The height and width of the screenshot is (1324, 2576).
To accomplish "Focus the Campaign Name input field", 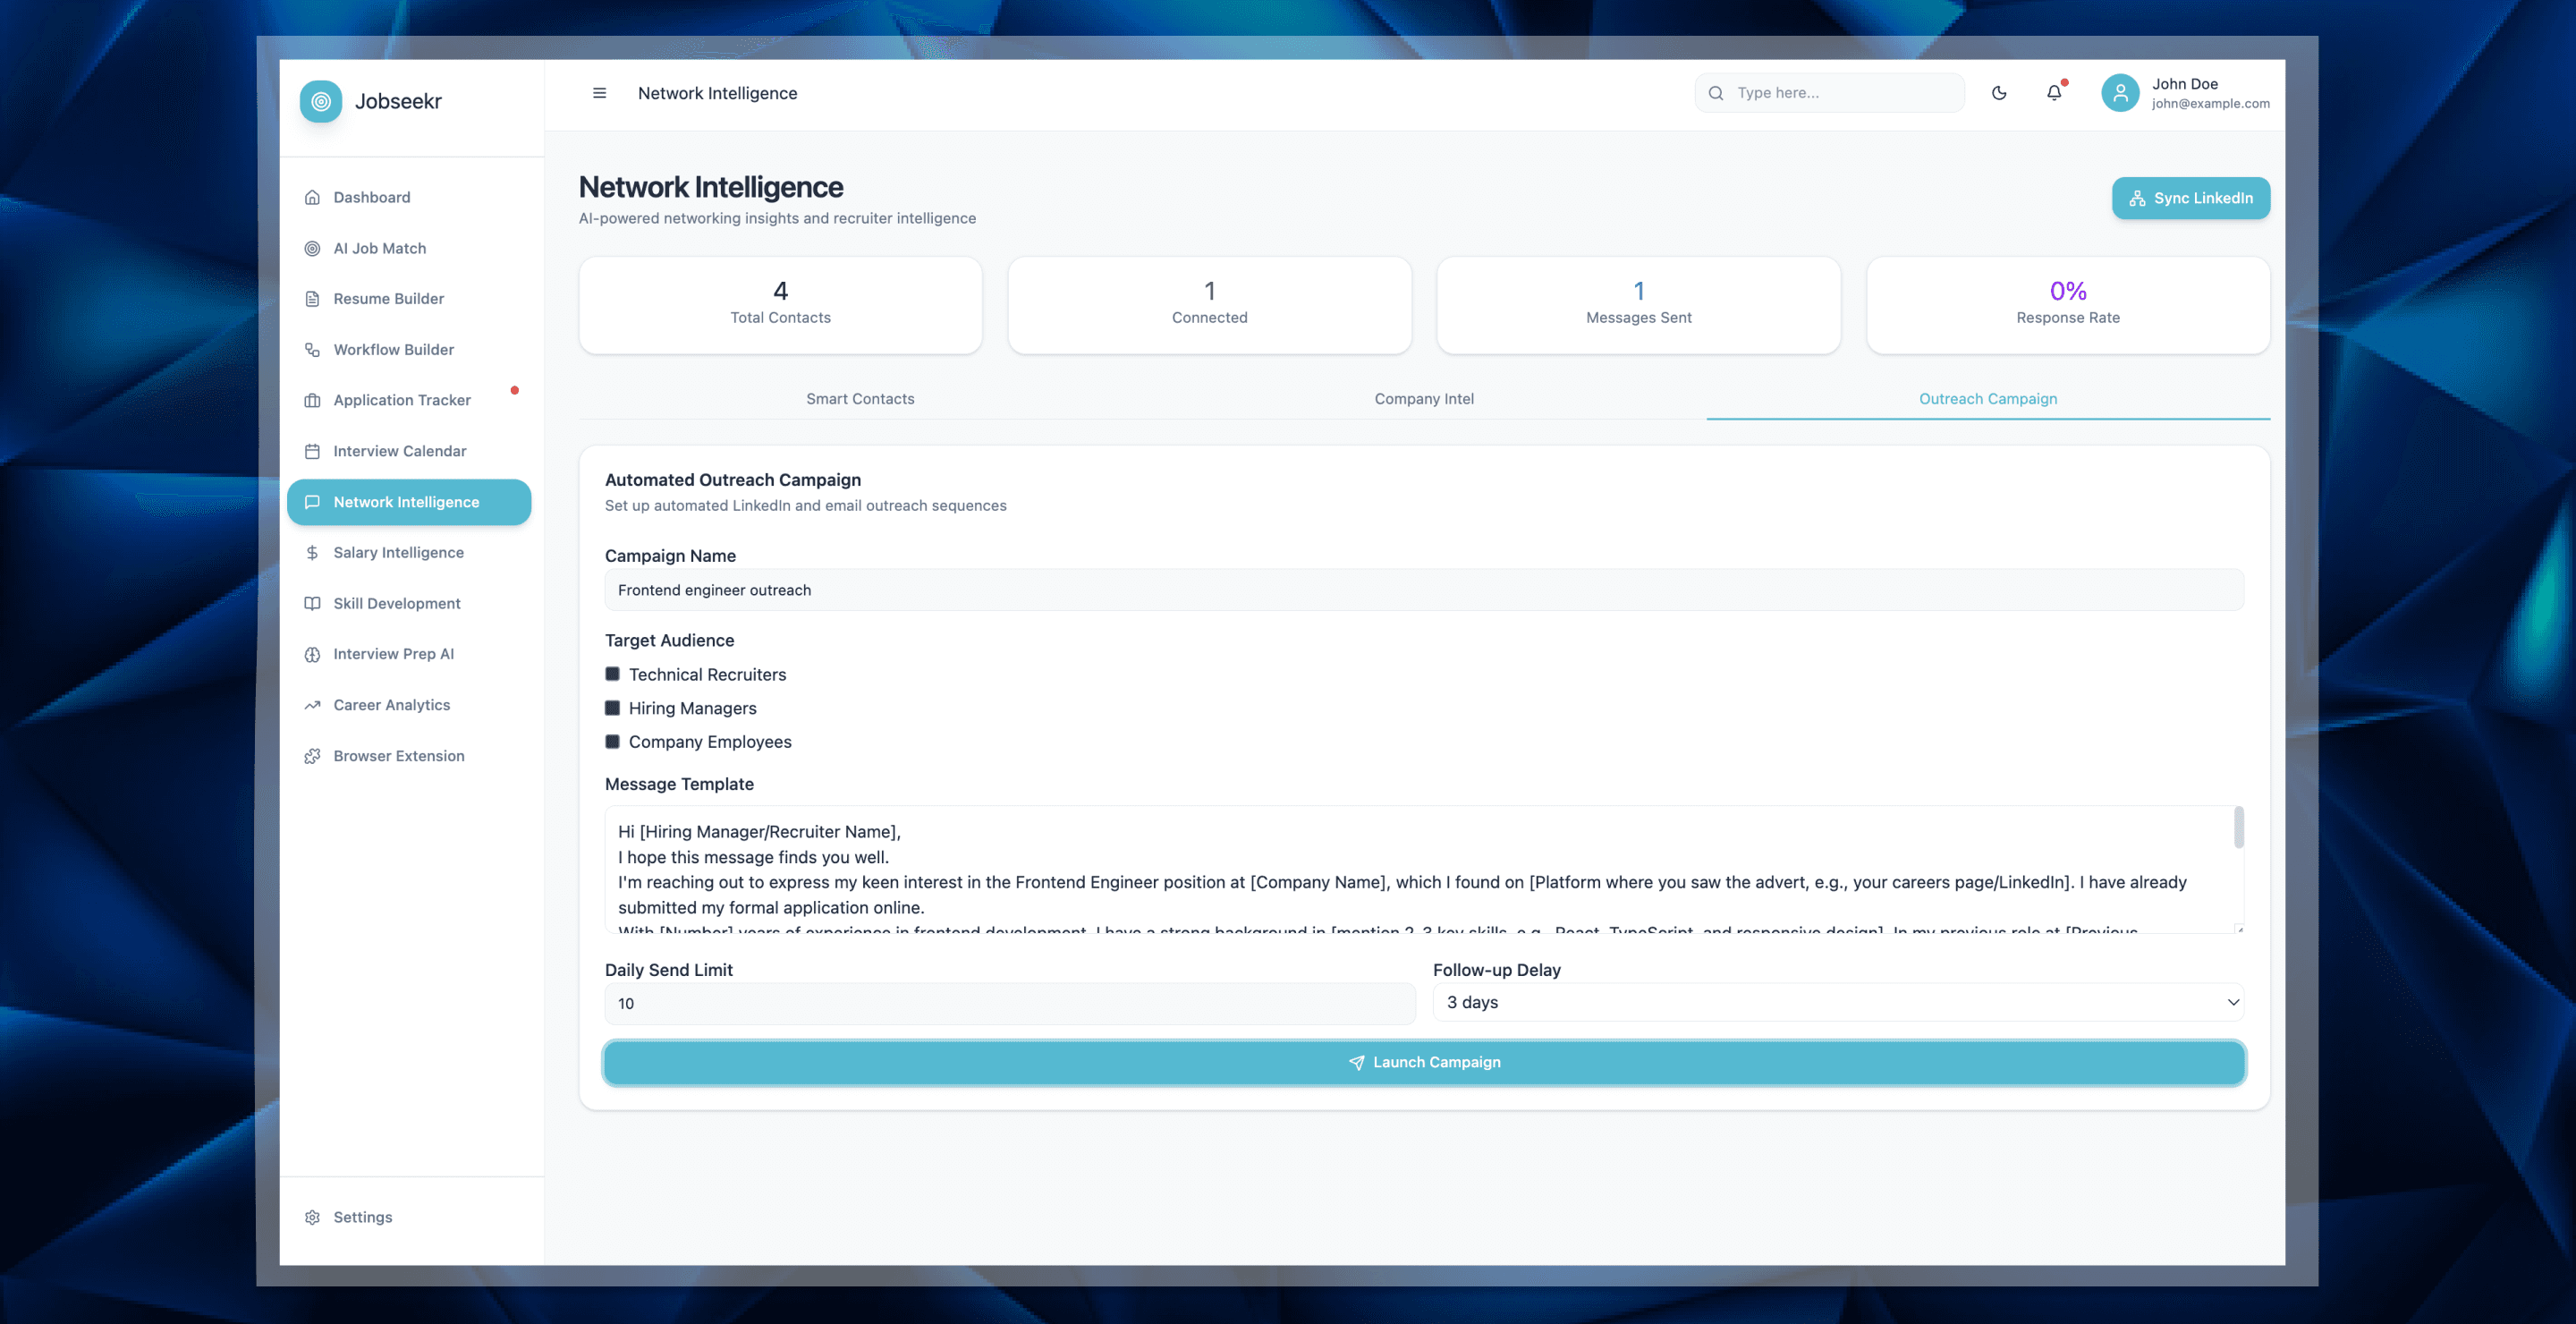I will click(1424, 590).
